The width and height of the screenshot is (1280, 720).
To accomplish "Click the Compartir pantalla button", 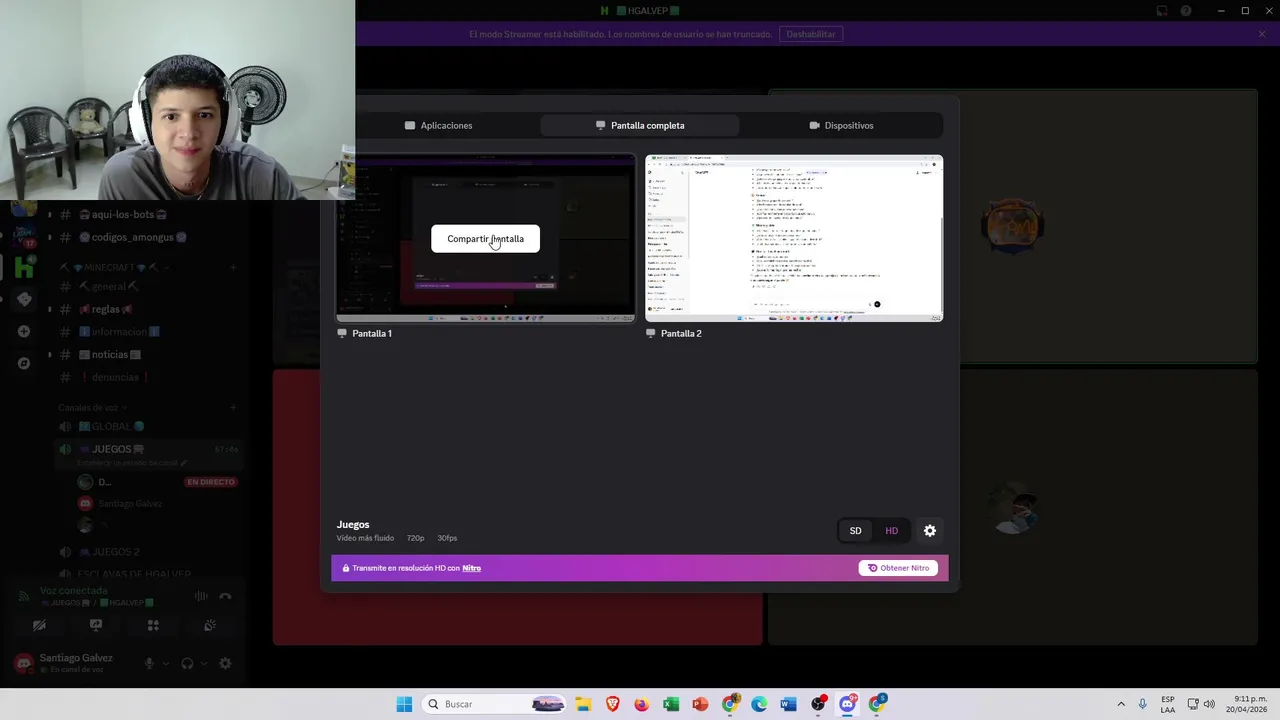I will point(485,239).
